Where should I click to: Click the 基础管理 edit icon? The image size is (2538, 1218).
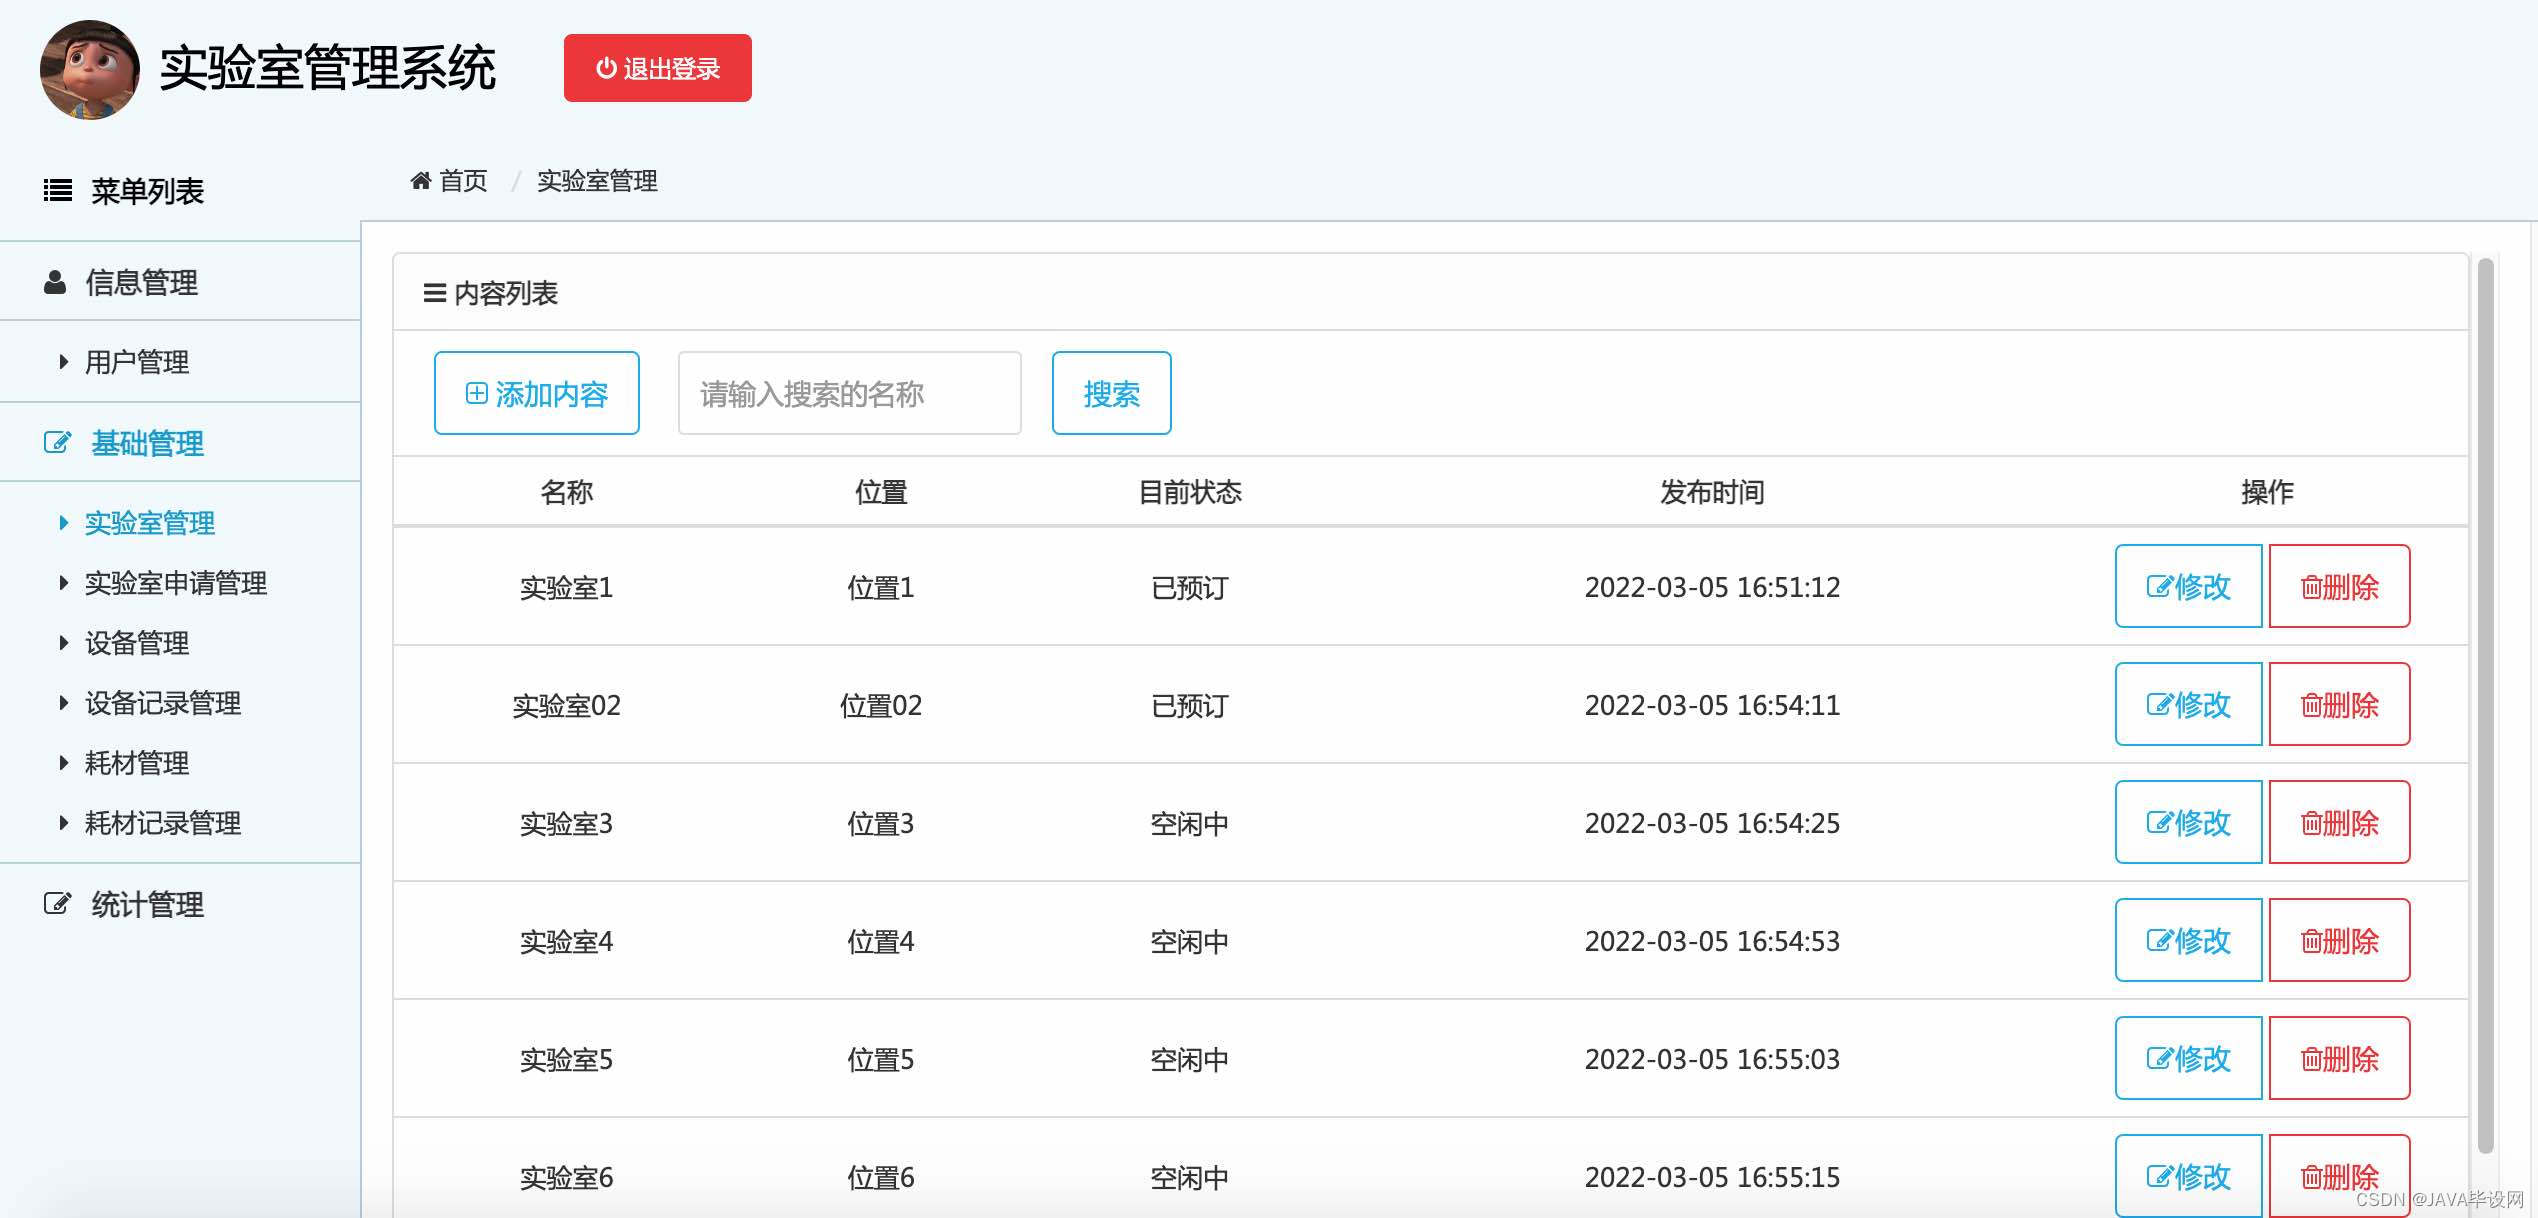coord(57,443)
